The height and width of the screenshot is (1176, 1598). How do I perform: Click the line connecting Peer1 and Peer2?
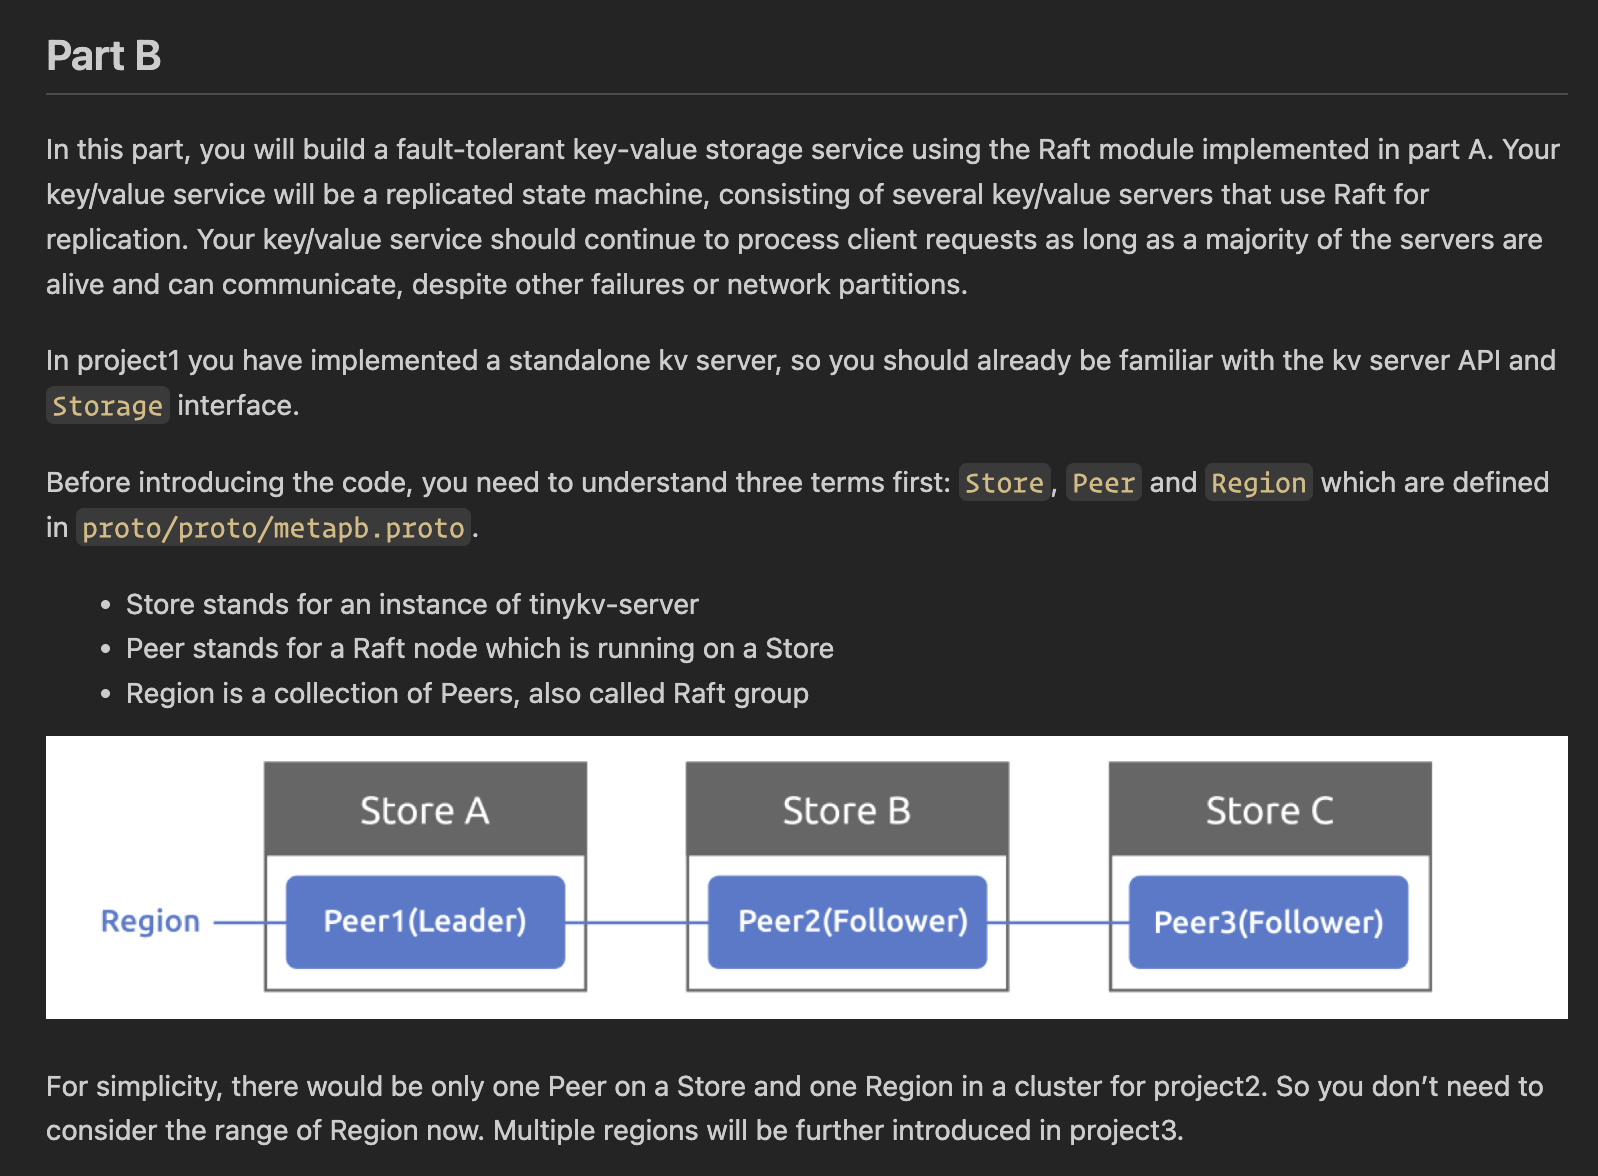pyautogui.click(x=636, y=922)
